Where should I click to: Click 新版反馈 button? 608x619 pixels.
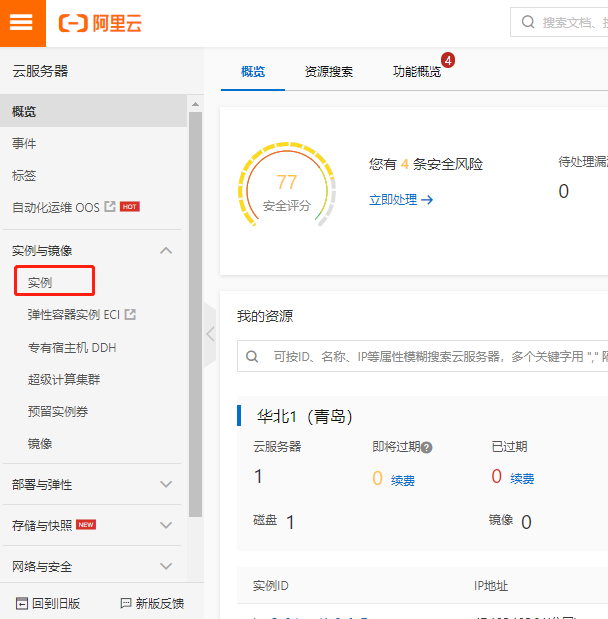pyautogui.click(x=152, y=603)
